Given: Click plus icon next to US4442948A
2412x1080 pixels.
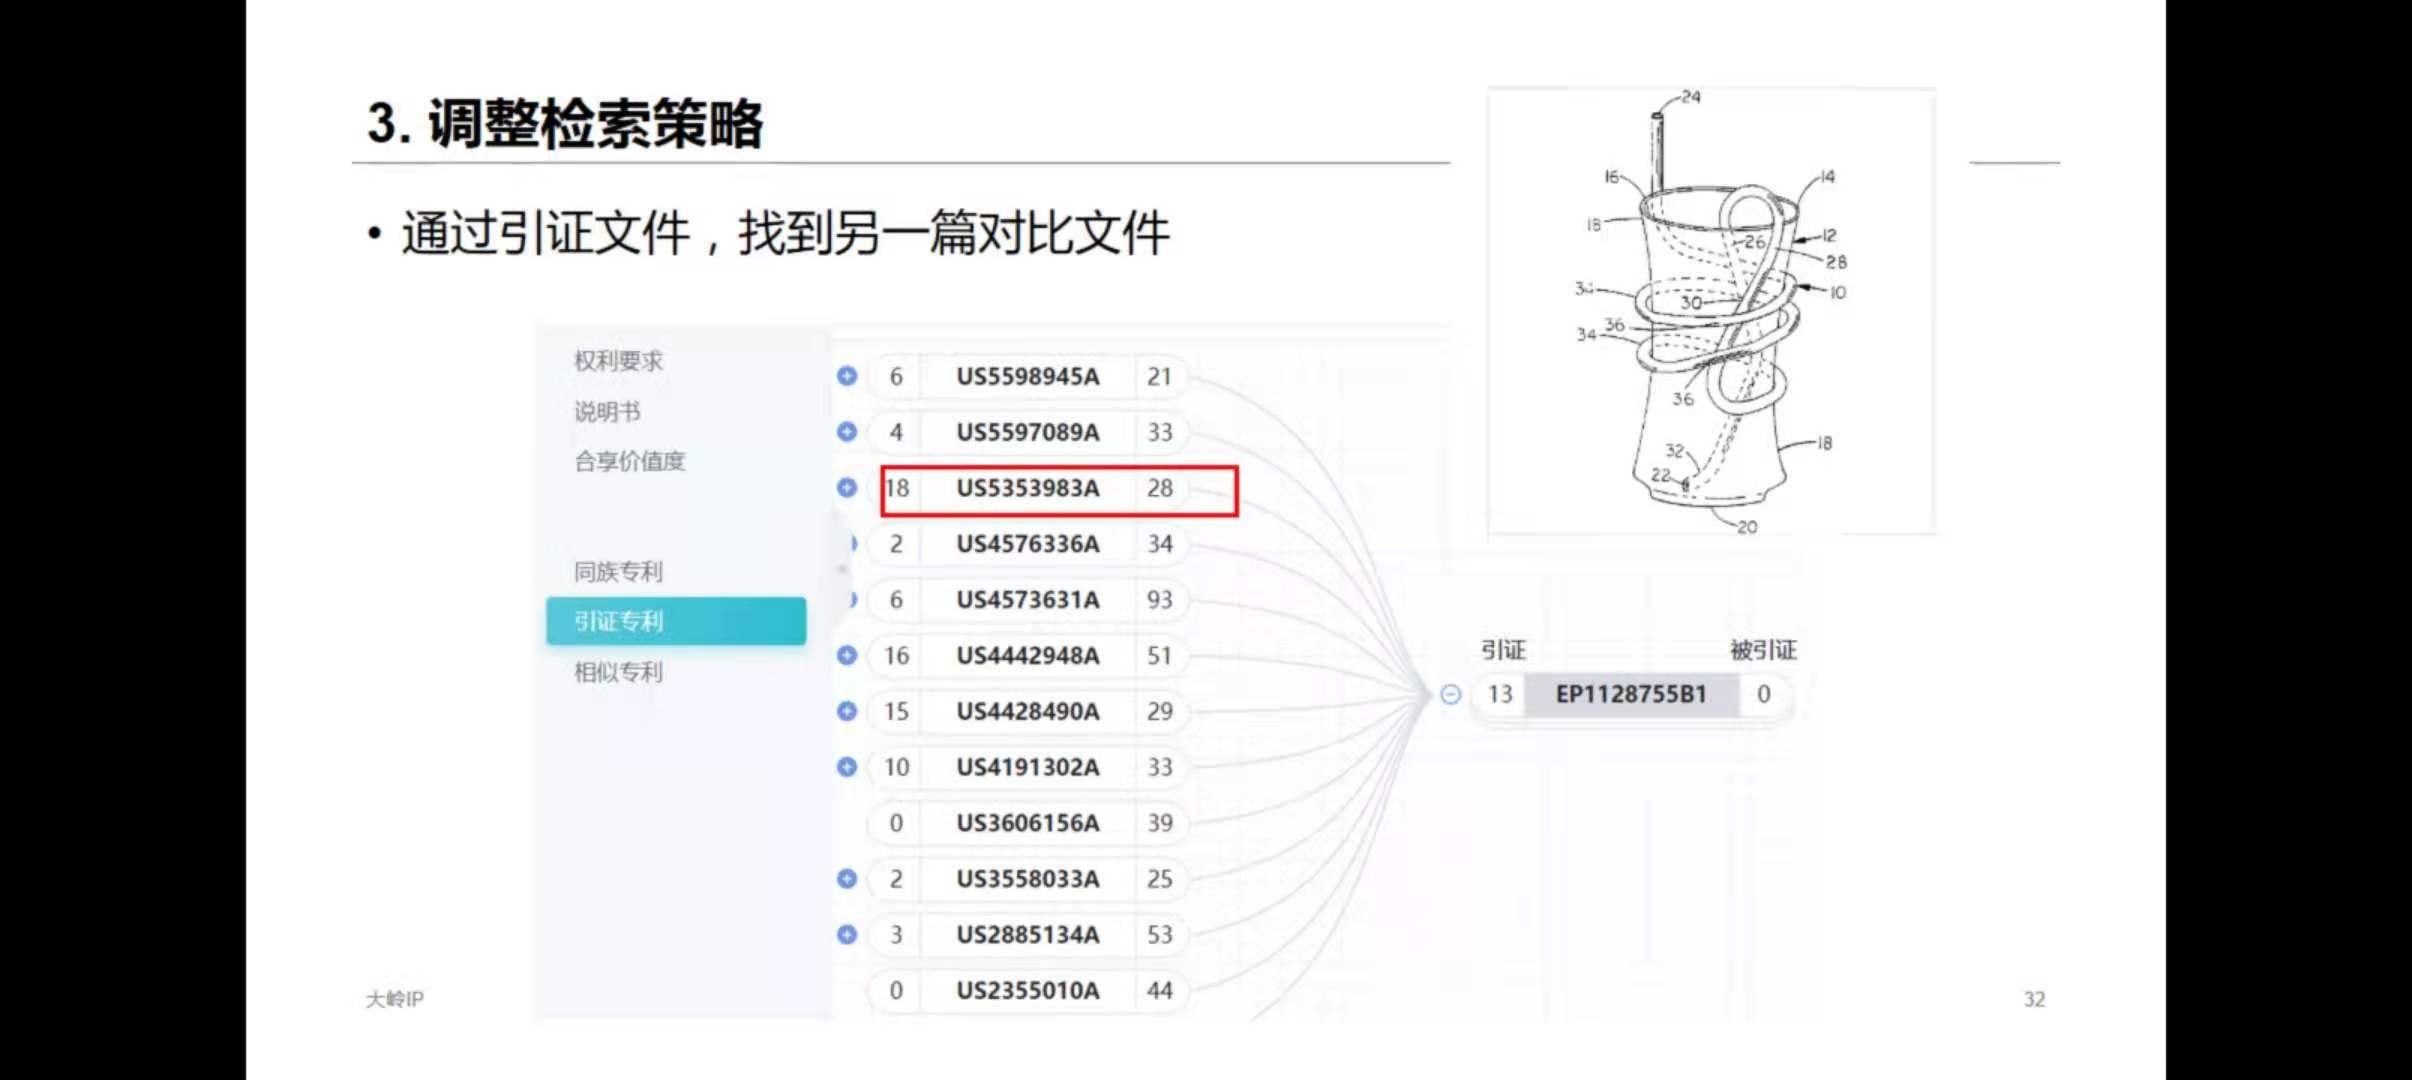Looking at the screenshot, I should coord(847,655).
